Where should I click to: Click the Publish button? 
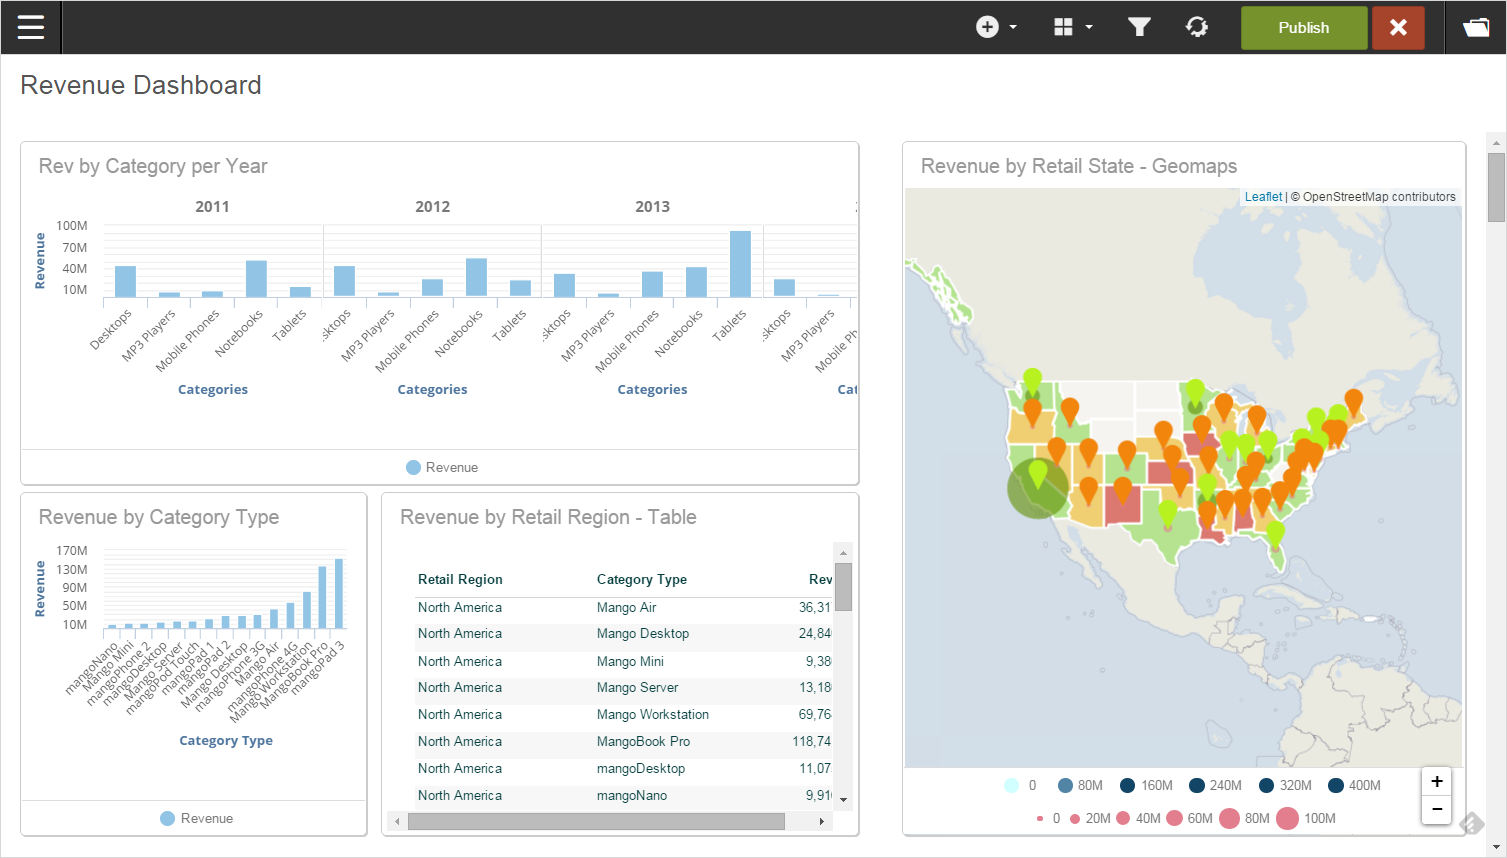[x=1303, y=27]
